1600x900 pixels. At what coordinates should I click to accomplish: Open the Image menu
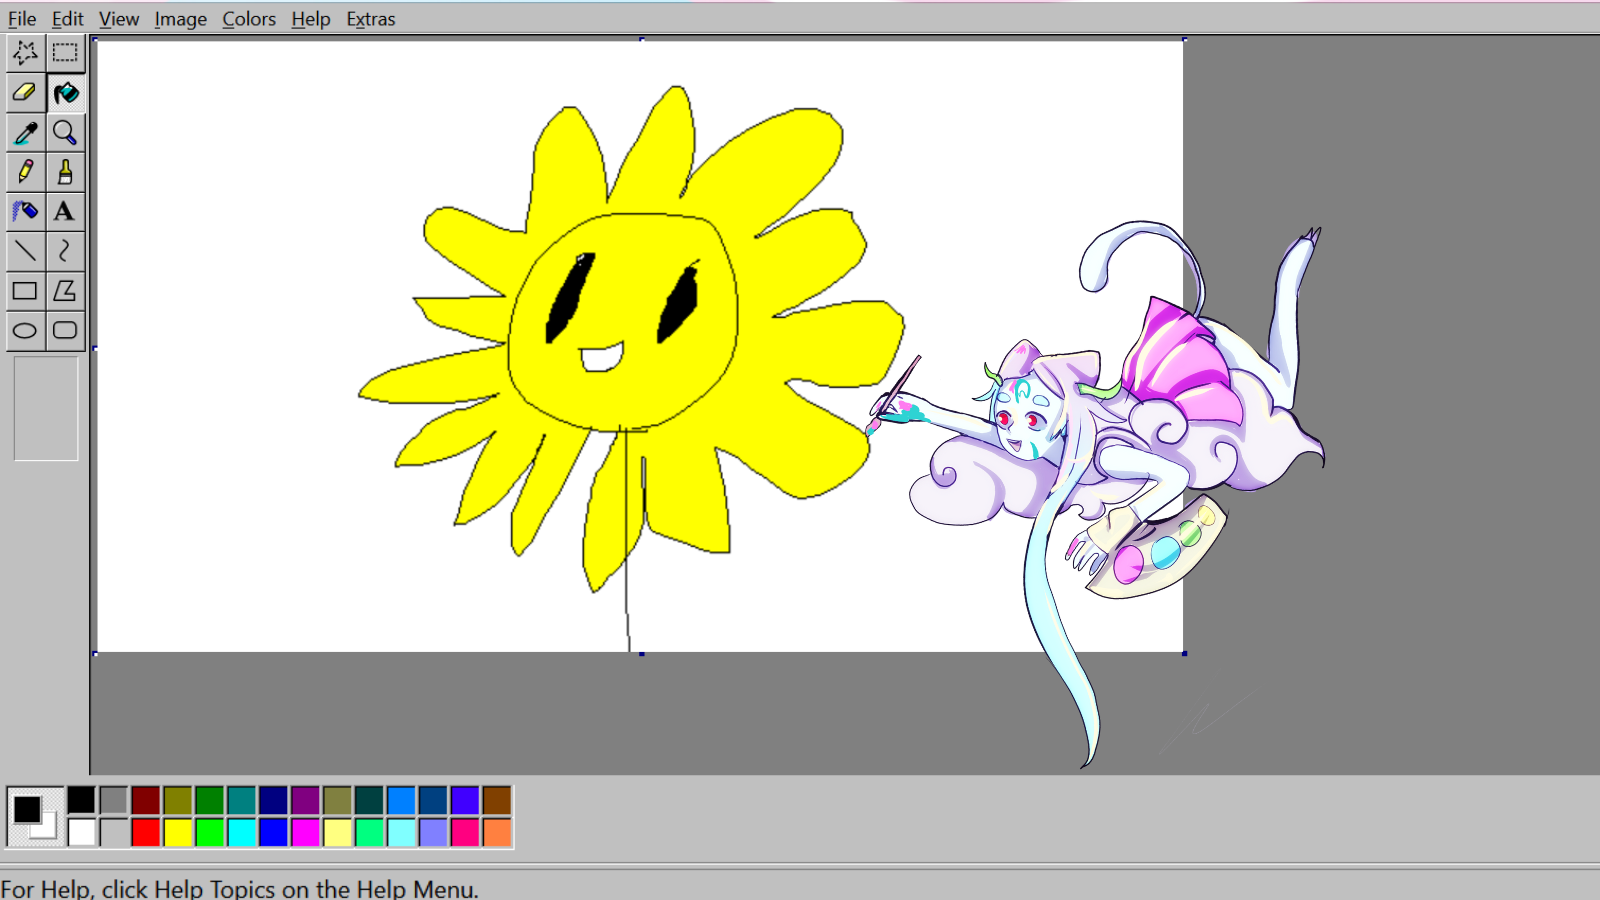coord(180,19)
